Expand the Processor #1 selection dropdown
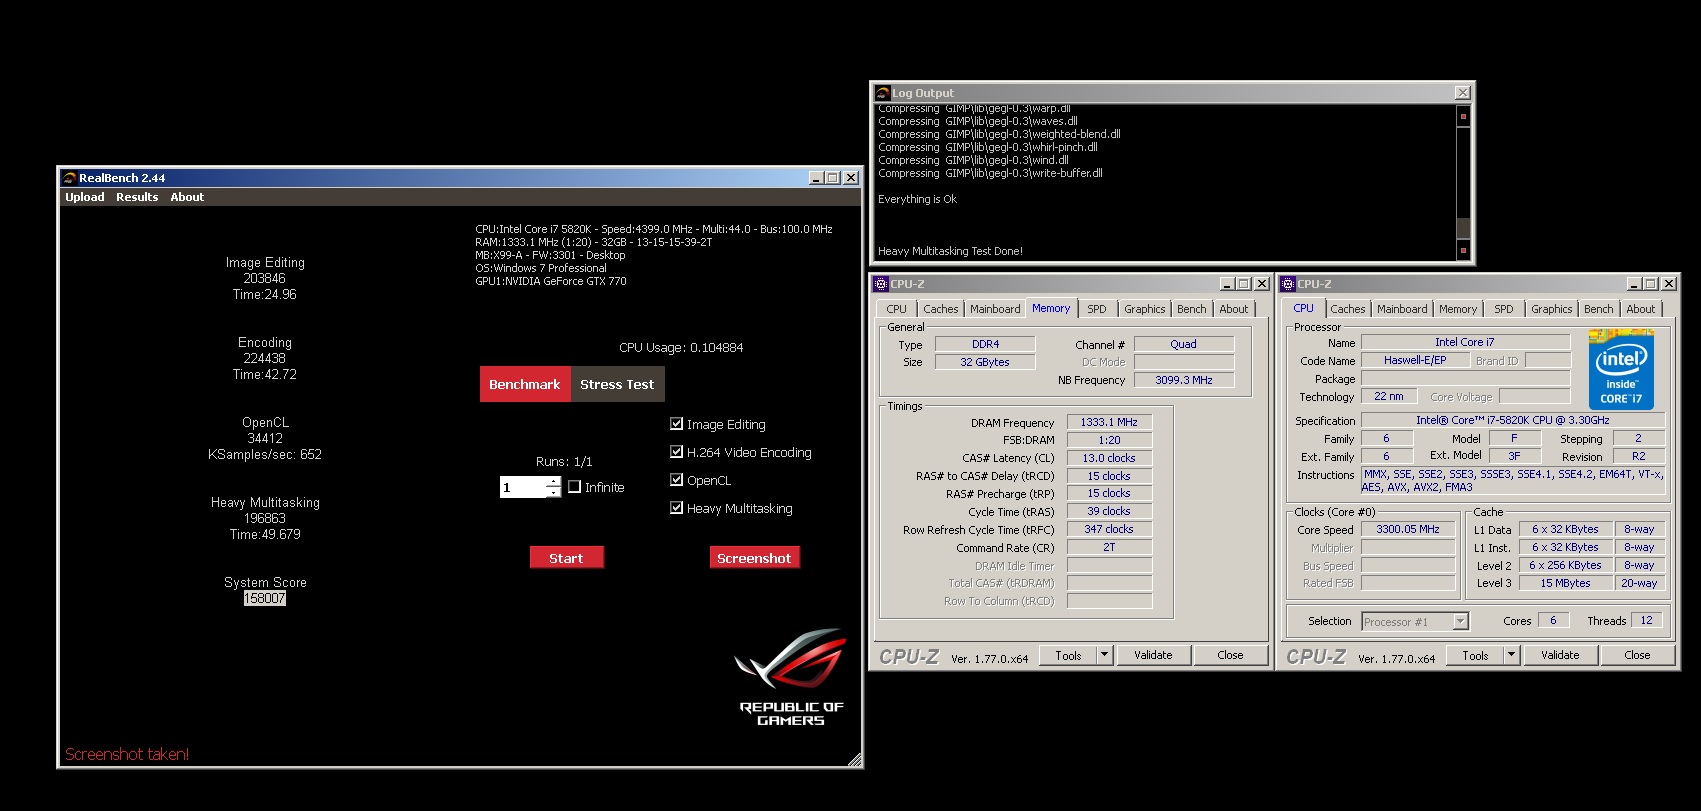1701x811 pixels. (1460, 622)
